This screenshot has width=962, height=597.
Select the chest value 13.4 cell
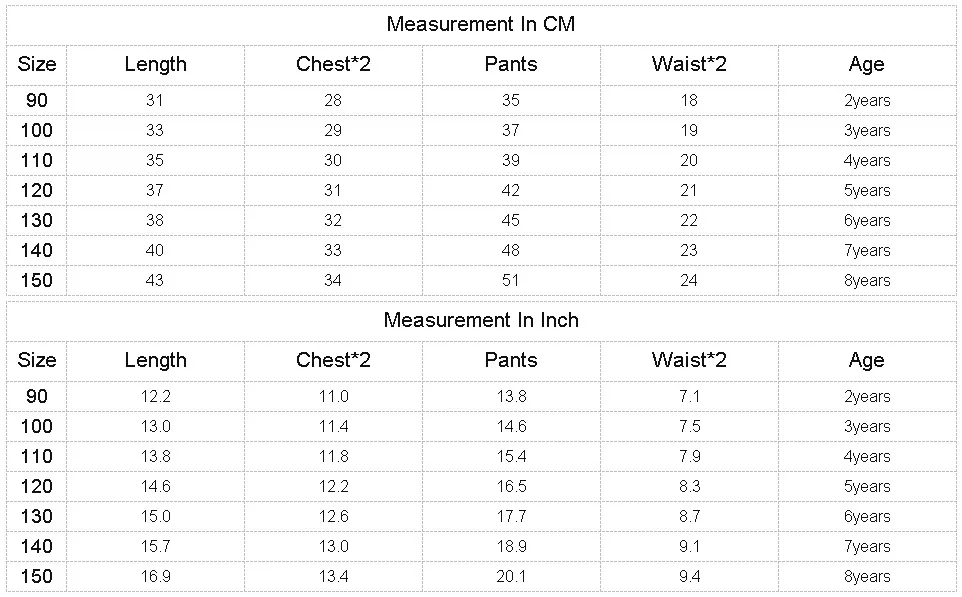pos(333,576)
